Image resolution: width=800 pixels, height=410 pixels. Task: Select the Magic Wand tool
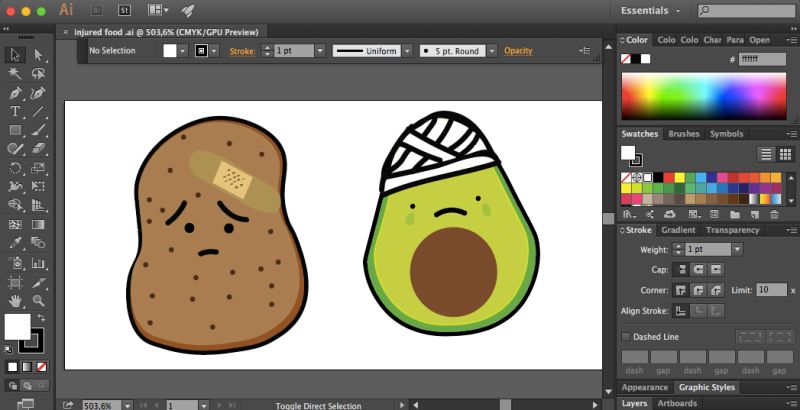tap(15, 74)
